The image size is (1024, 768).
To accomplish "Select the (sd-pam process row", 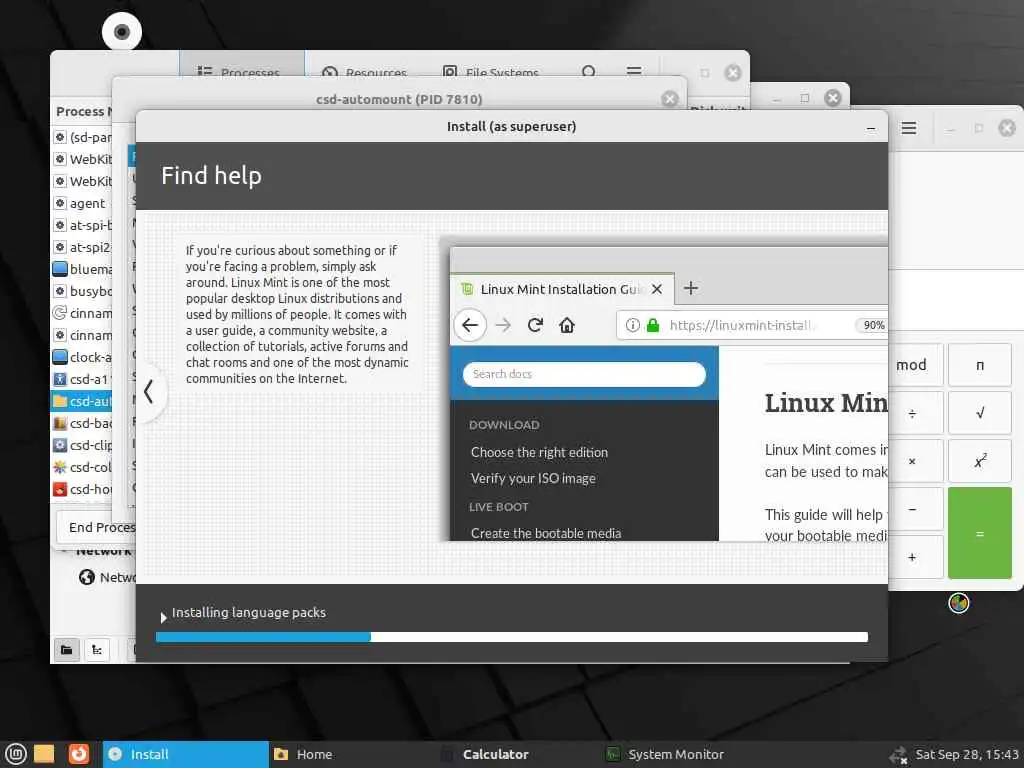I will [x=82, y=137].
